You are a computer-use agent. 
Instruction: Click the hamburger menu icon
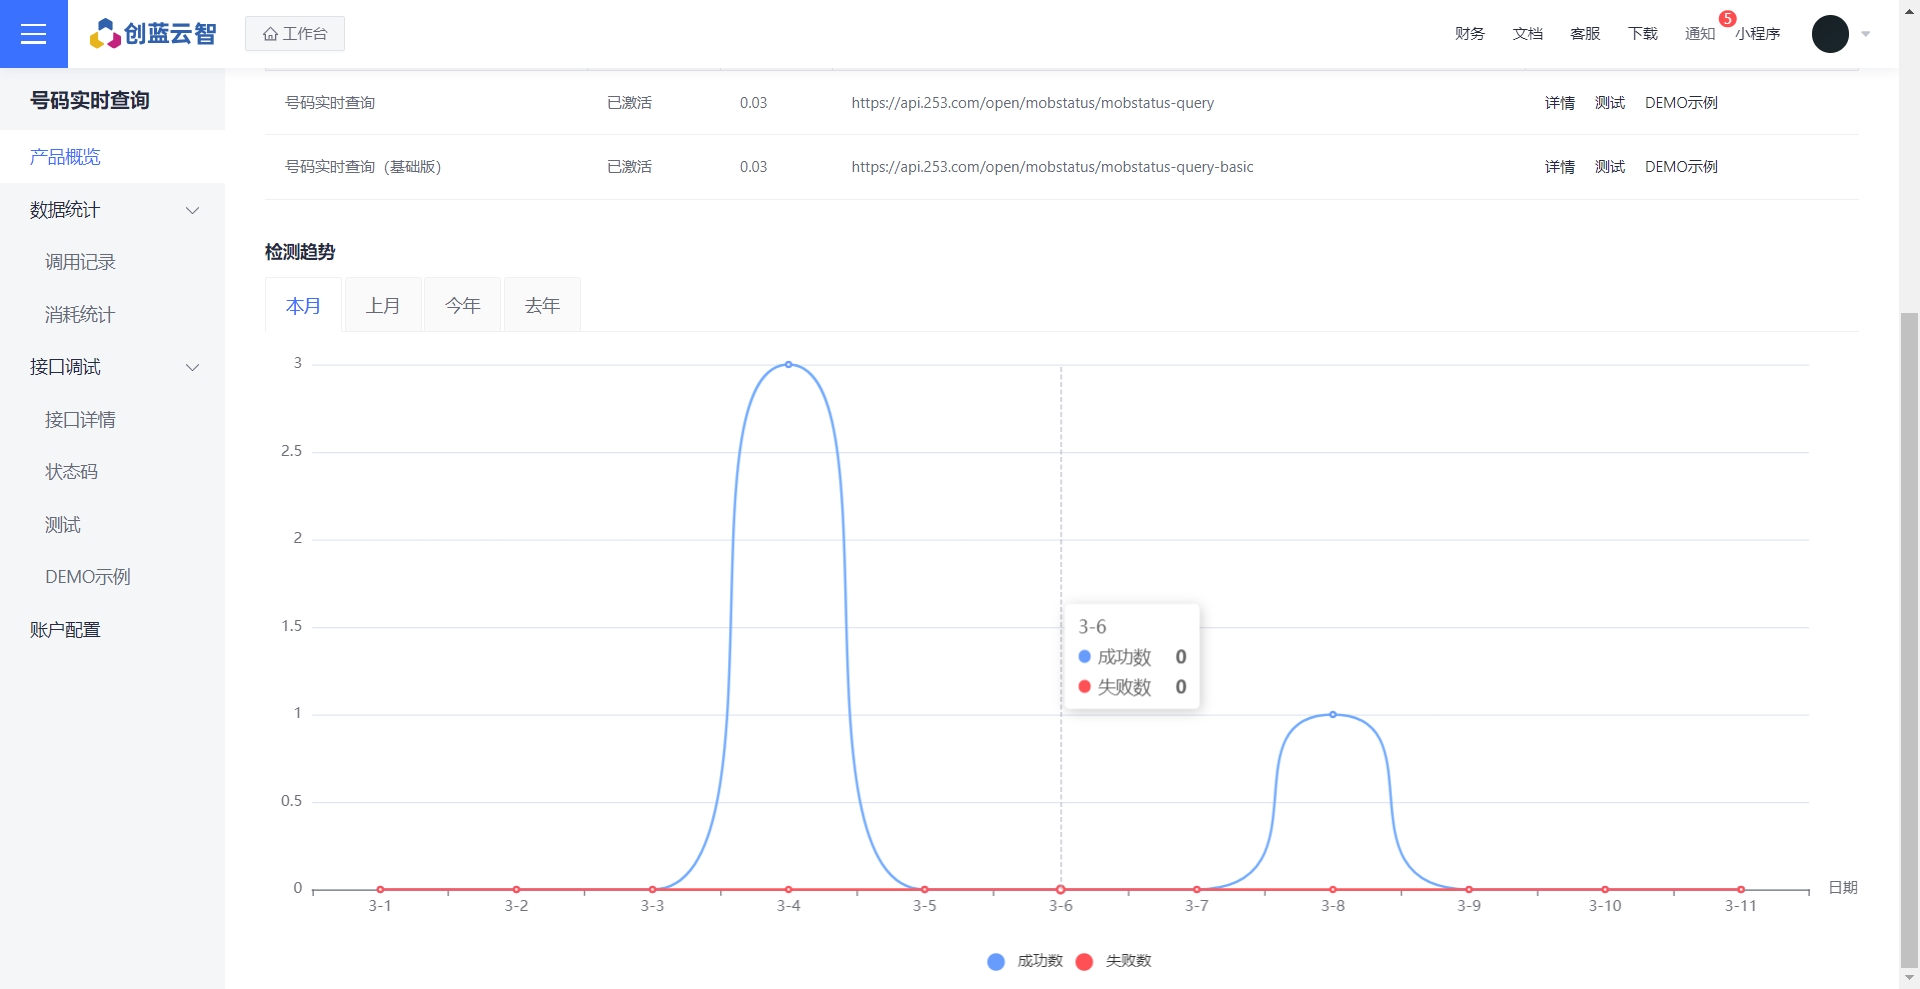(33, 34)
